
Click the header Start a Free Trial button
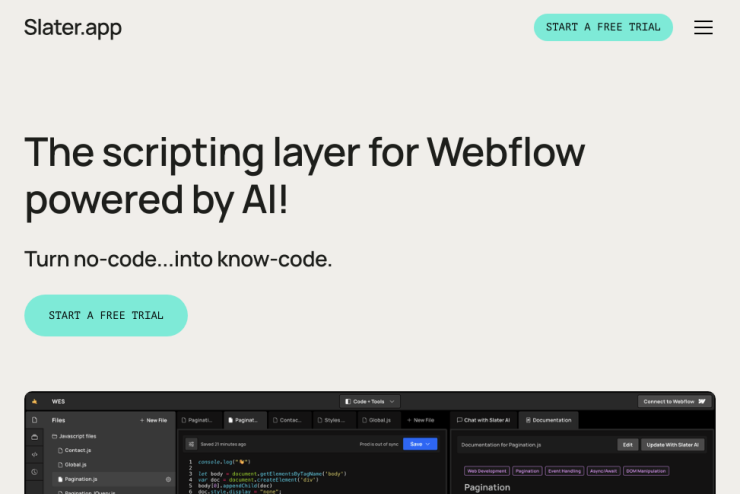tap(603, 27)
